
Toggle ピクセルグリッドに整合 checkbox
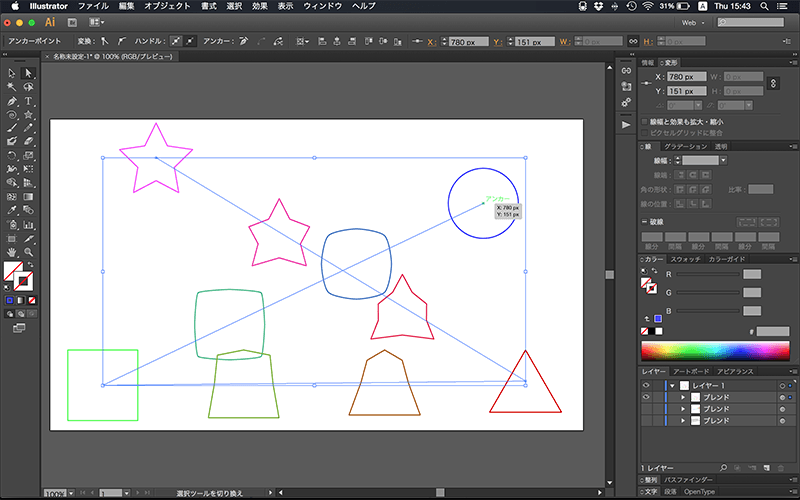[x=645, y=133]
